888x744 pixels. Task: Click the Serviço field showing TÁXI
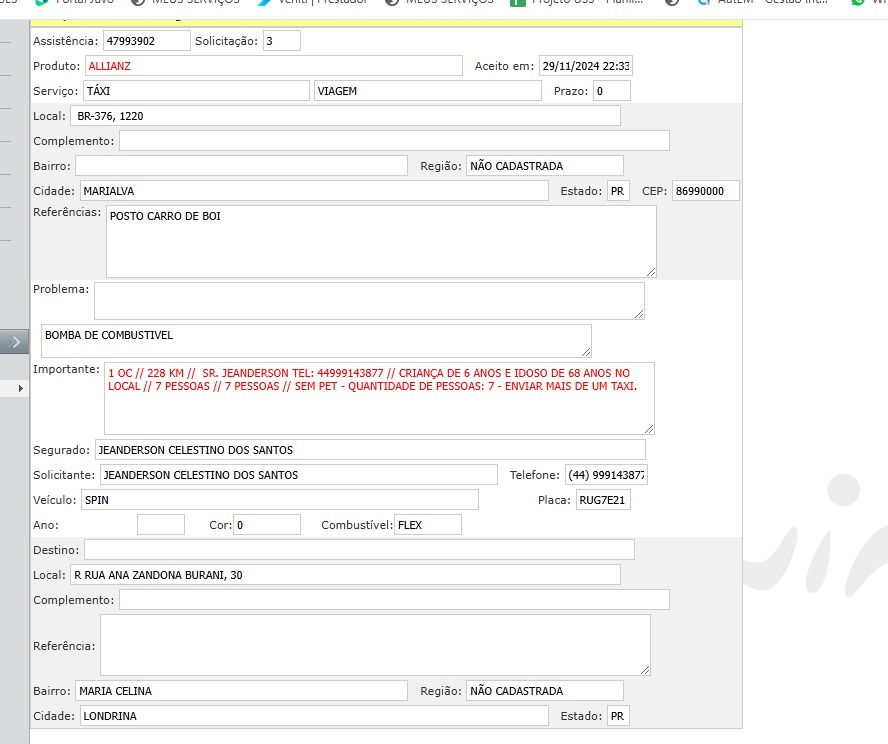tap(197, 91)
